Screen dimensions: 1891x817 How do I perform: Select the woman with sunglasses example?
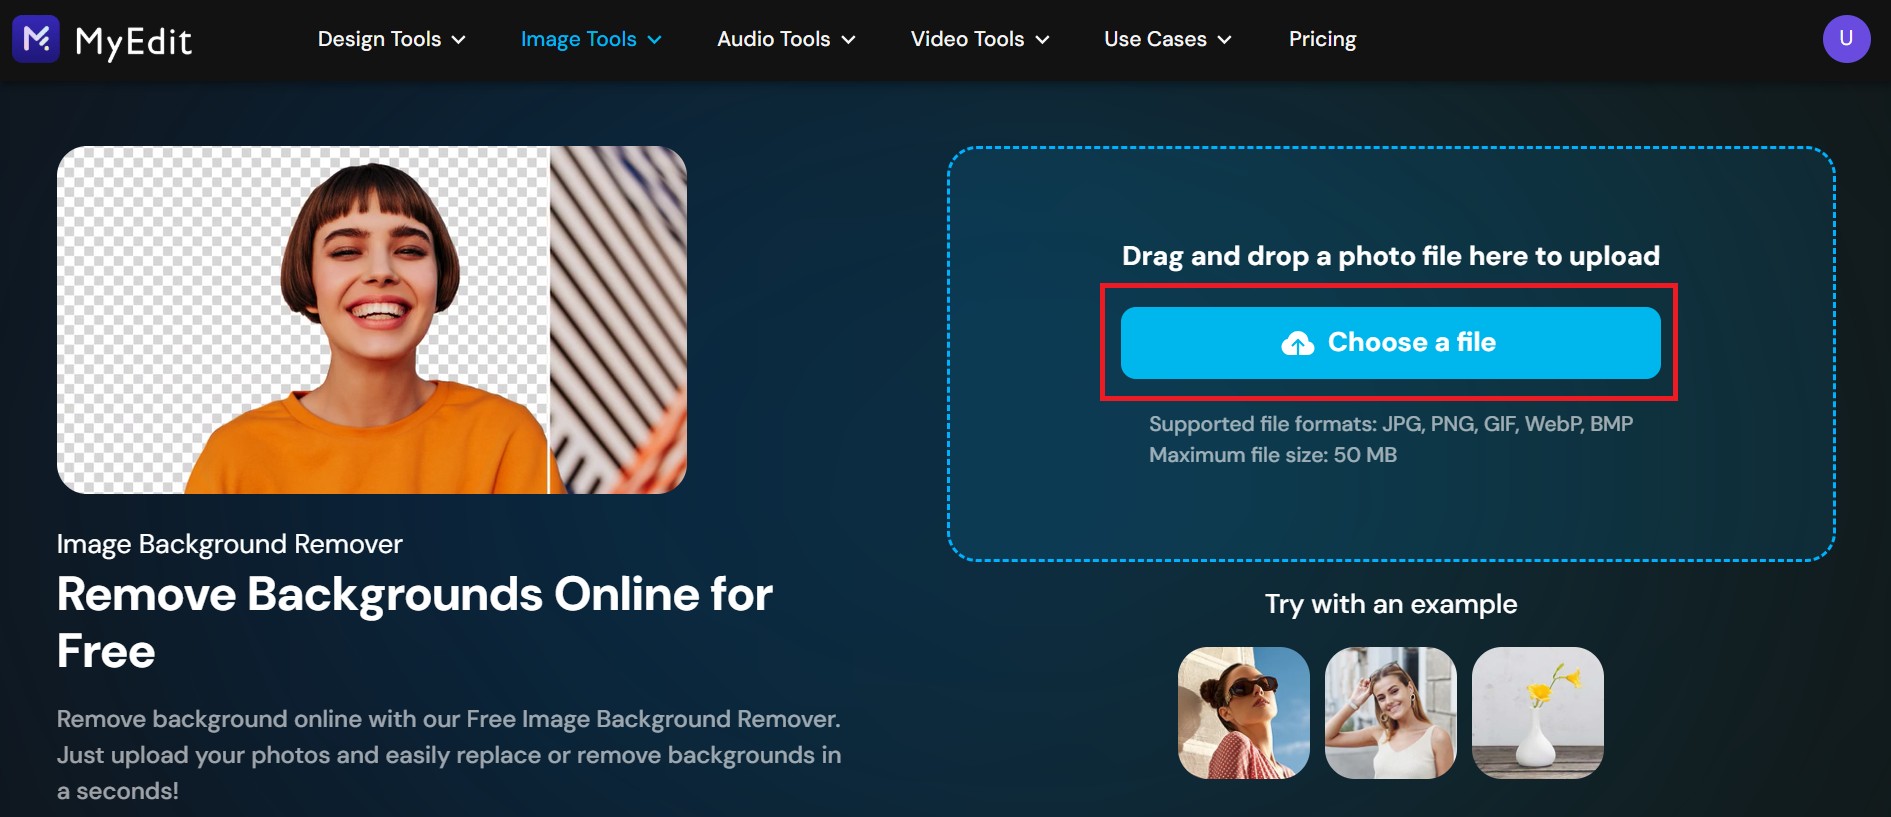click(x=1244, y=713)
